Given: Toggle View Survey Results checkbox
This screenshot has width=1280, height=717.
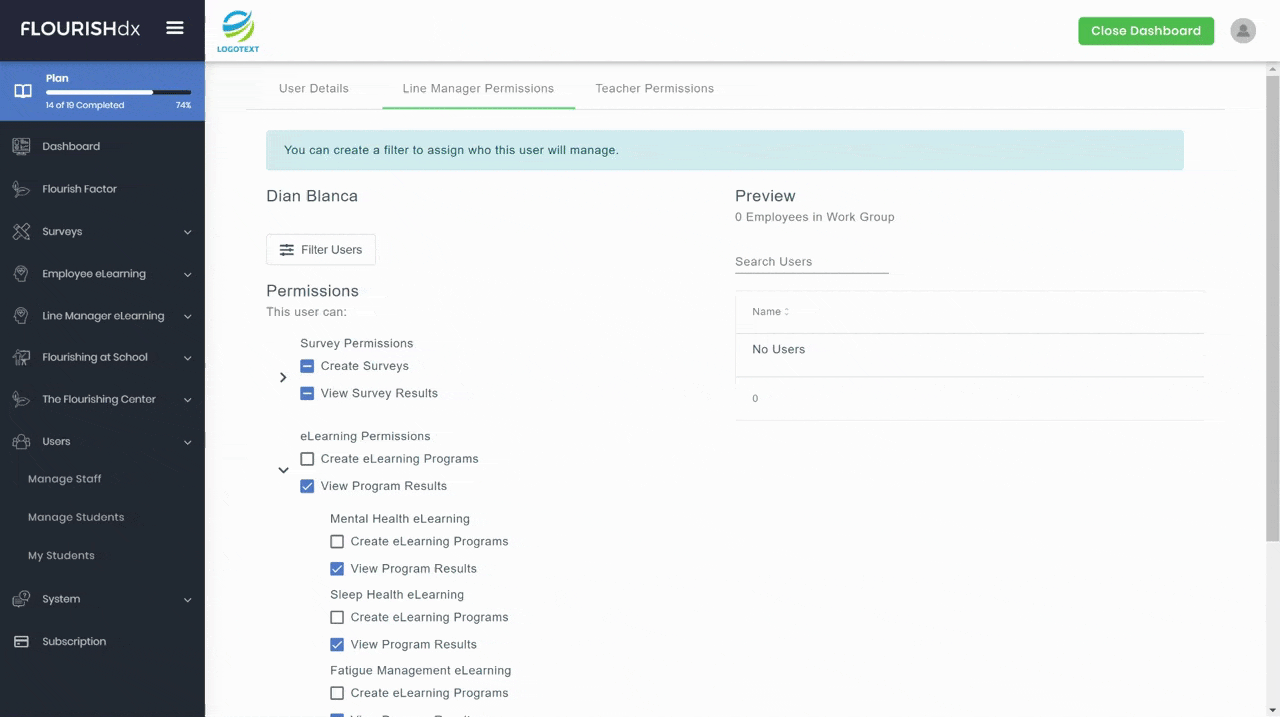Looking at the screenshot, I should [x=307, y=393].
